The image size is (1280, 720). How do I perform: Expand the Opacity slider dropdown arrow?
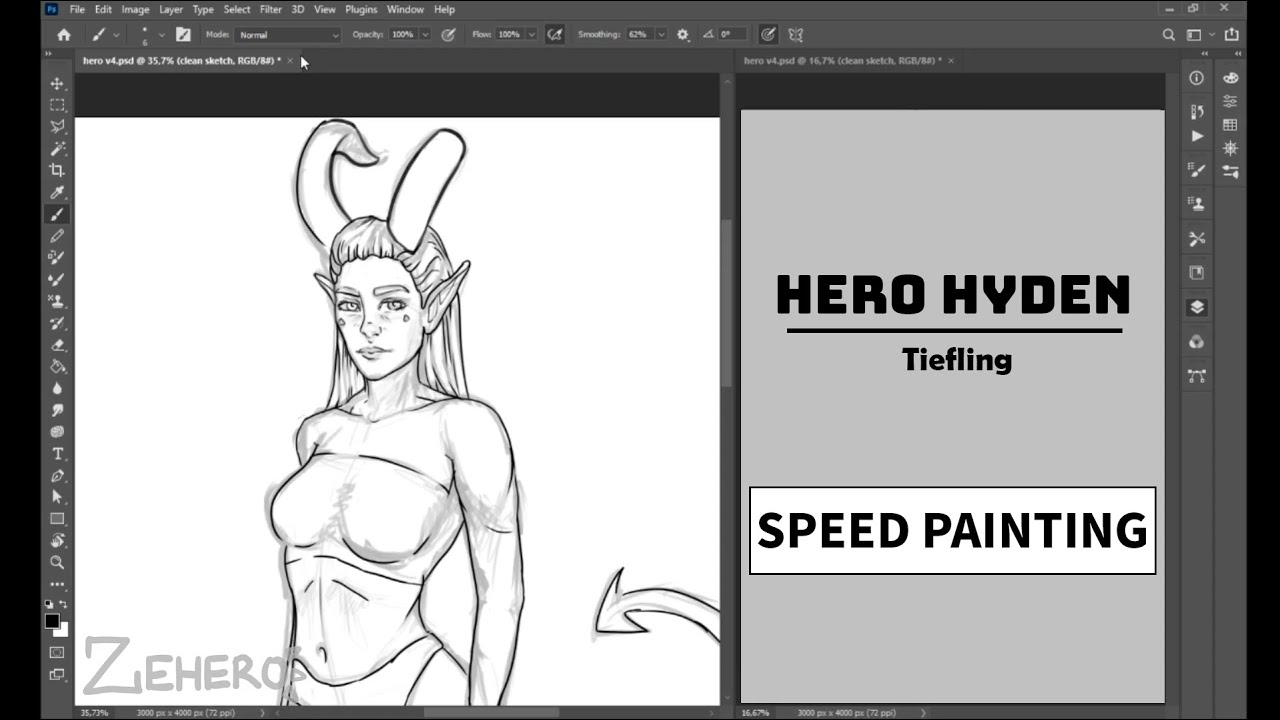[x=426, y=34]
